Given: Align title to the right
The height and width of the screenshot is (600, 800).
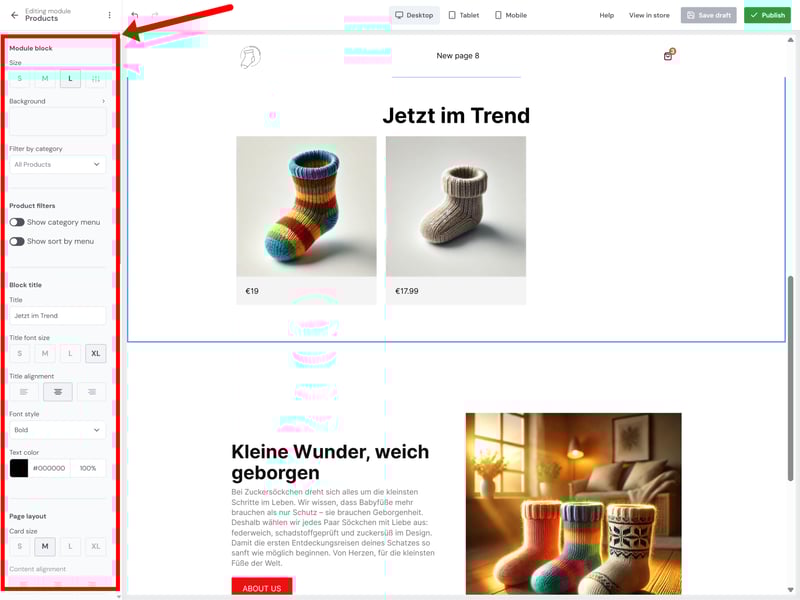Looking at the screenshot, I should coord(92,392).
